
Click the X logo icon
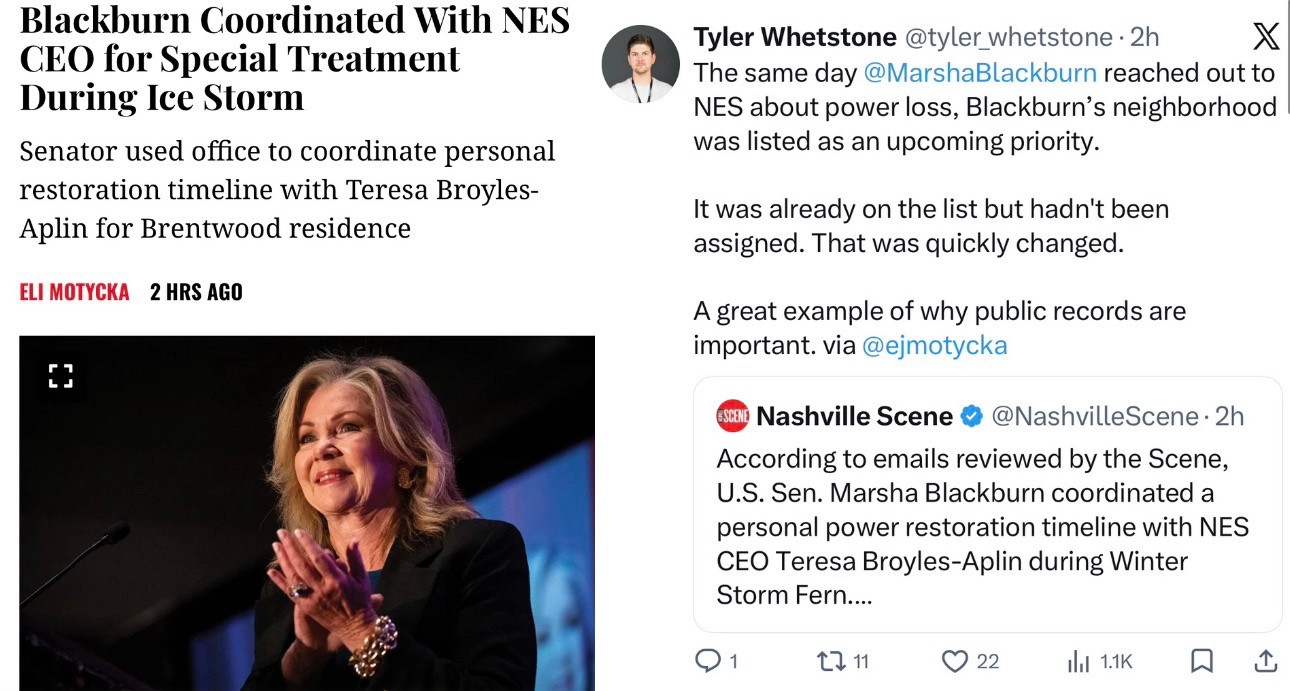coord(1265,38)
